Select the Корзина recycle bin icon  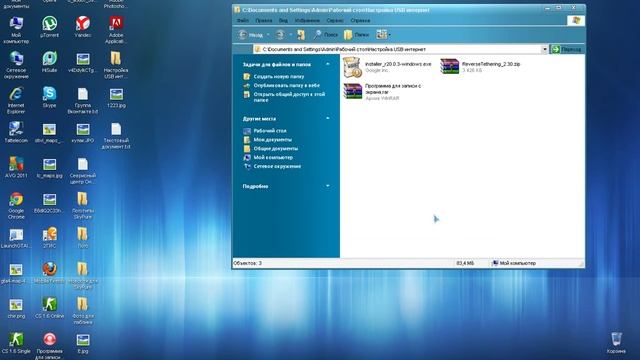coord(616,343)
